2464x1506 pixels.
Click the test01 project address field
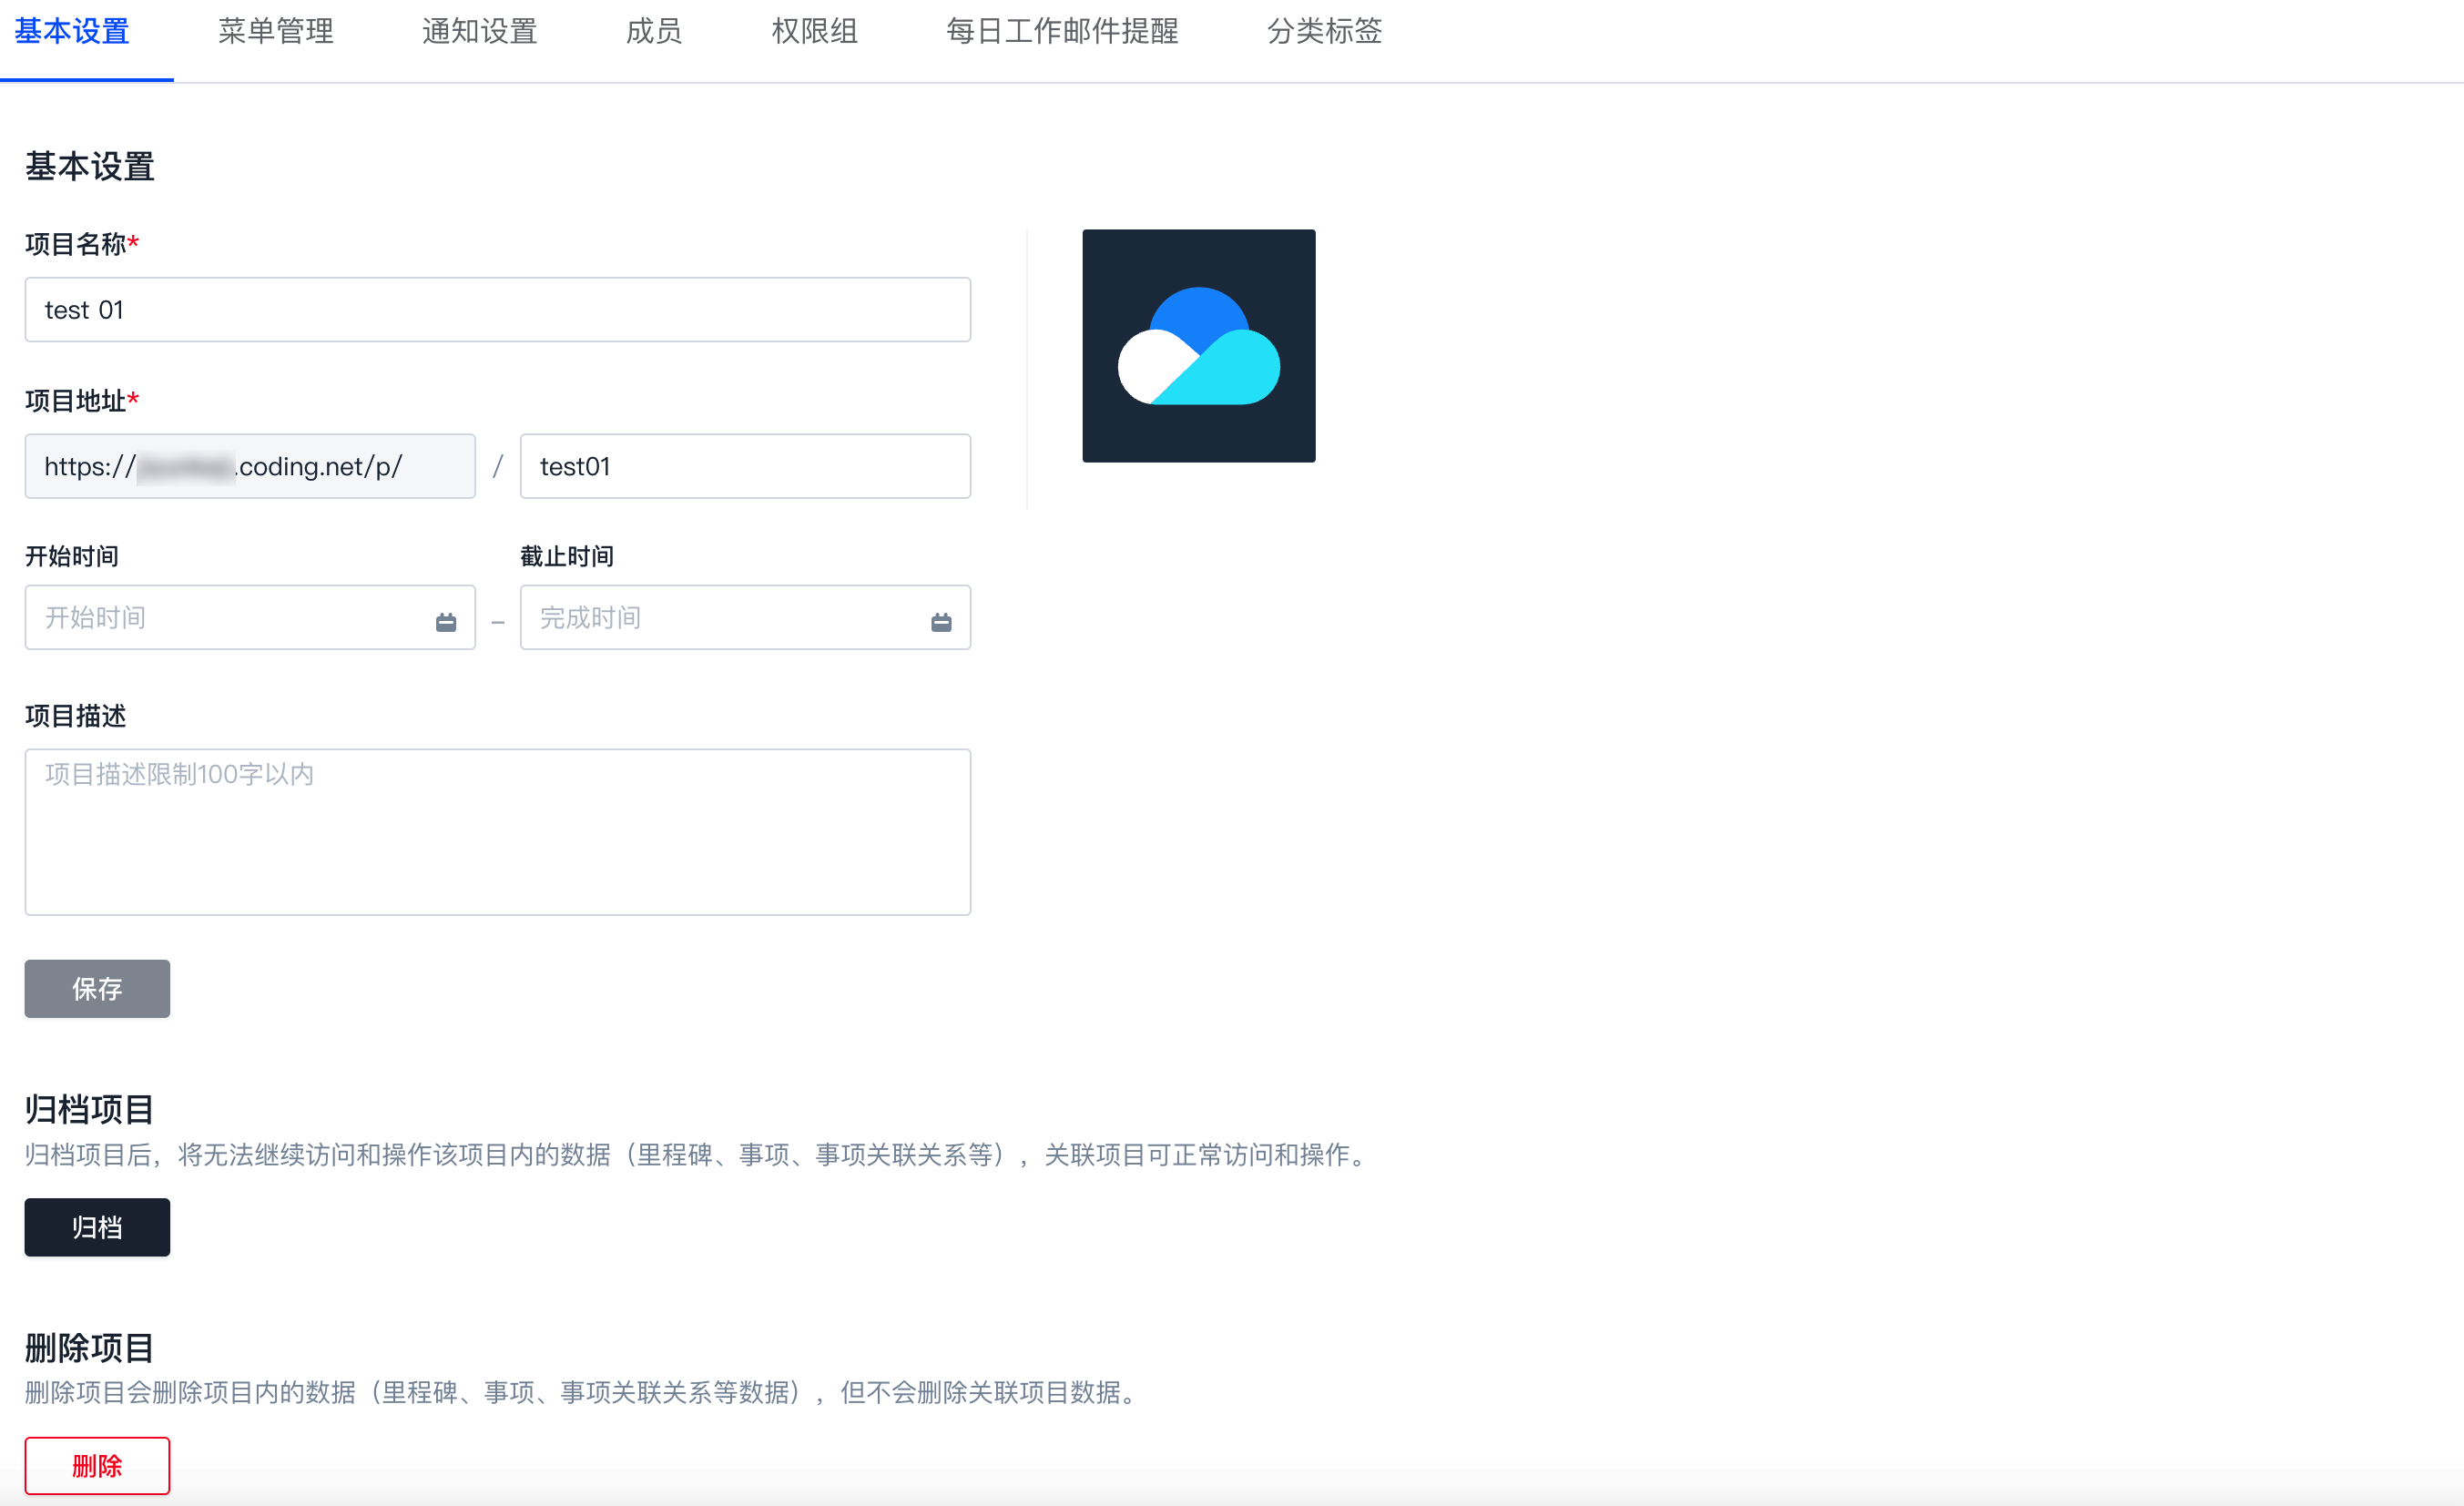pyautogui.click(x=744, y=466)
